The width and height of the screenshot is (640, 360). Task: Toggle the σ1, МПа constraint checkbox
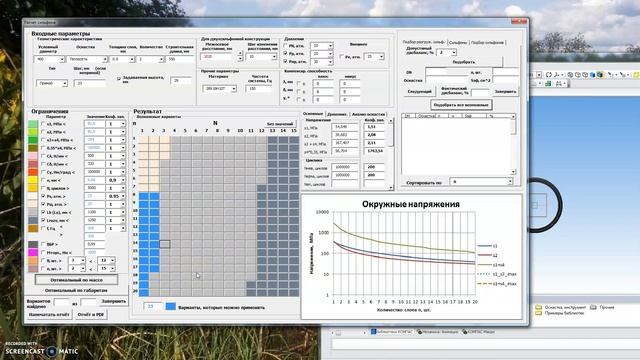click(43, 124)
